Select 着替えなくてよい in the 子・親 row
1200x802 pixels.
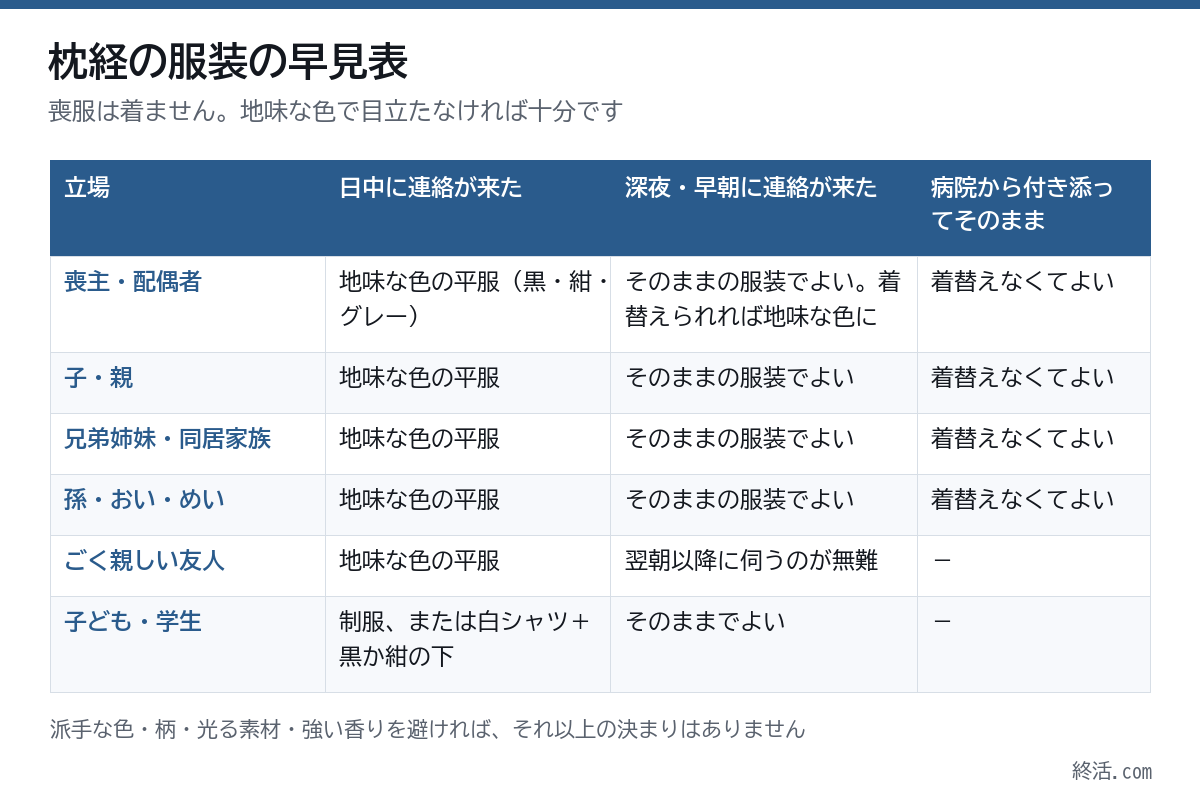tap(1034, 383)
